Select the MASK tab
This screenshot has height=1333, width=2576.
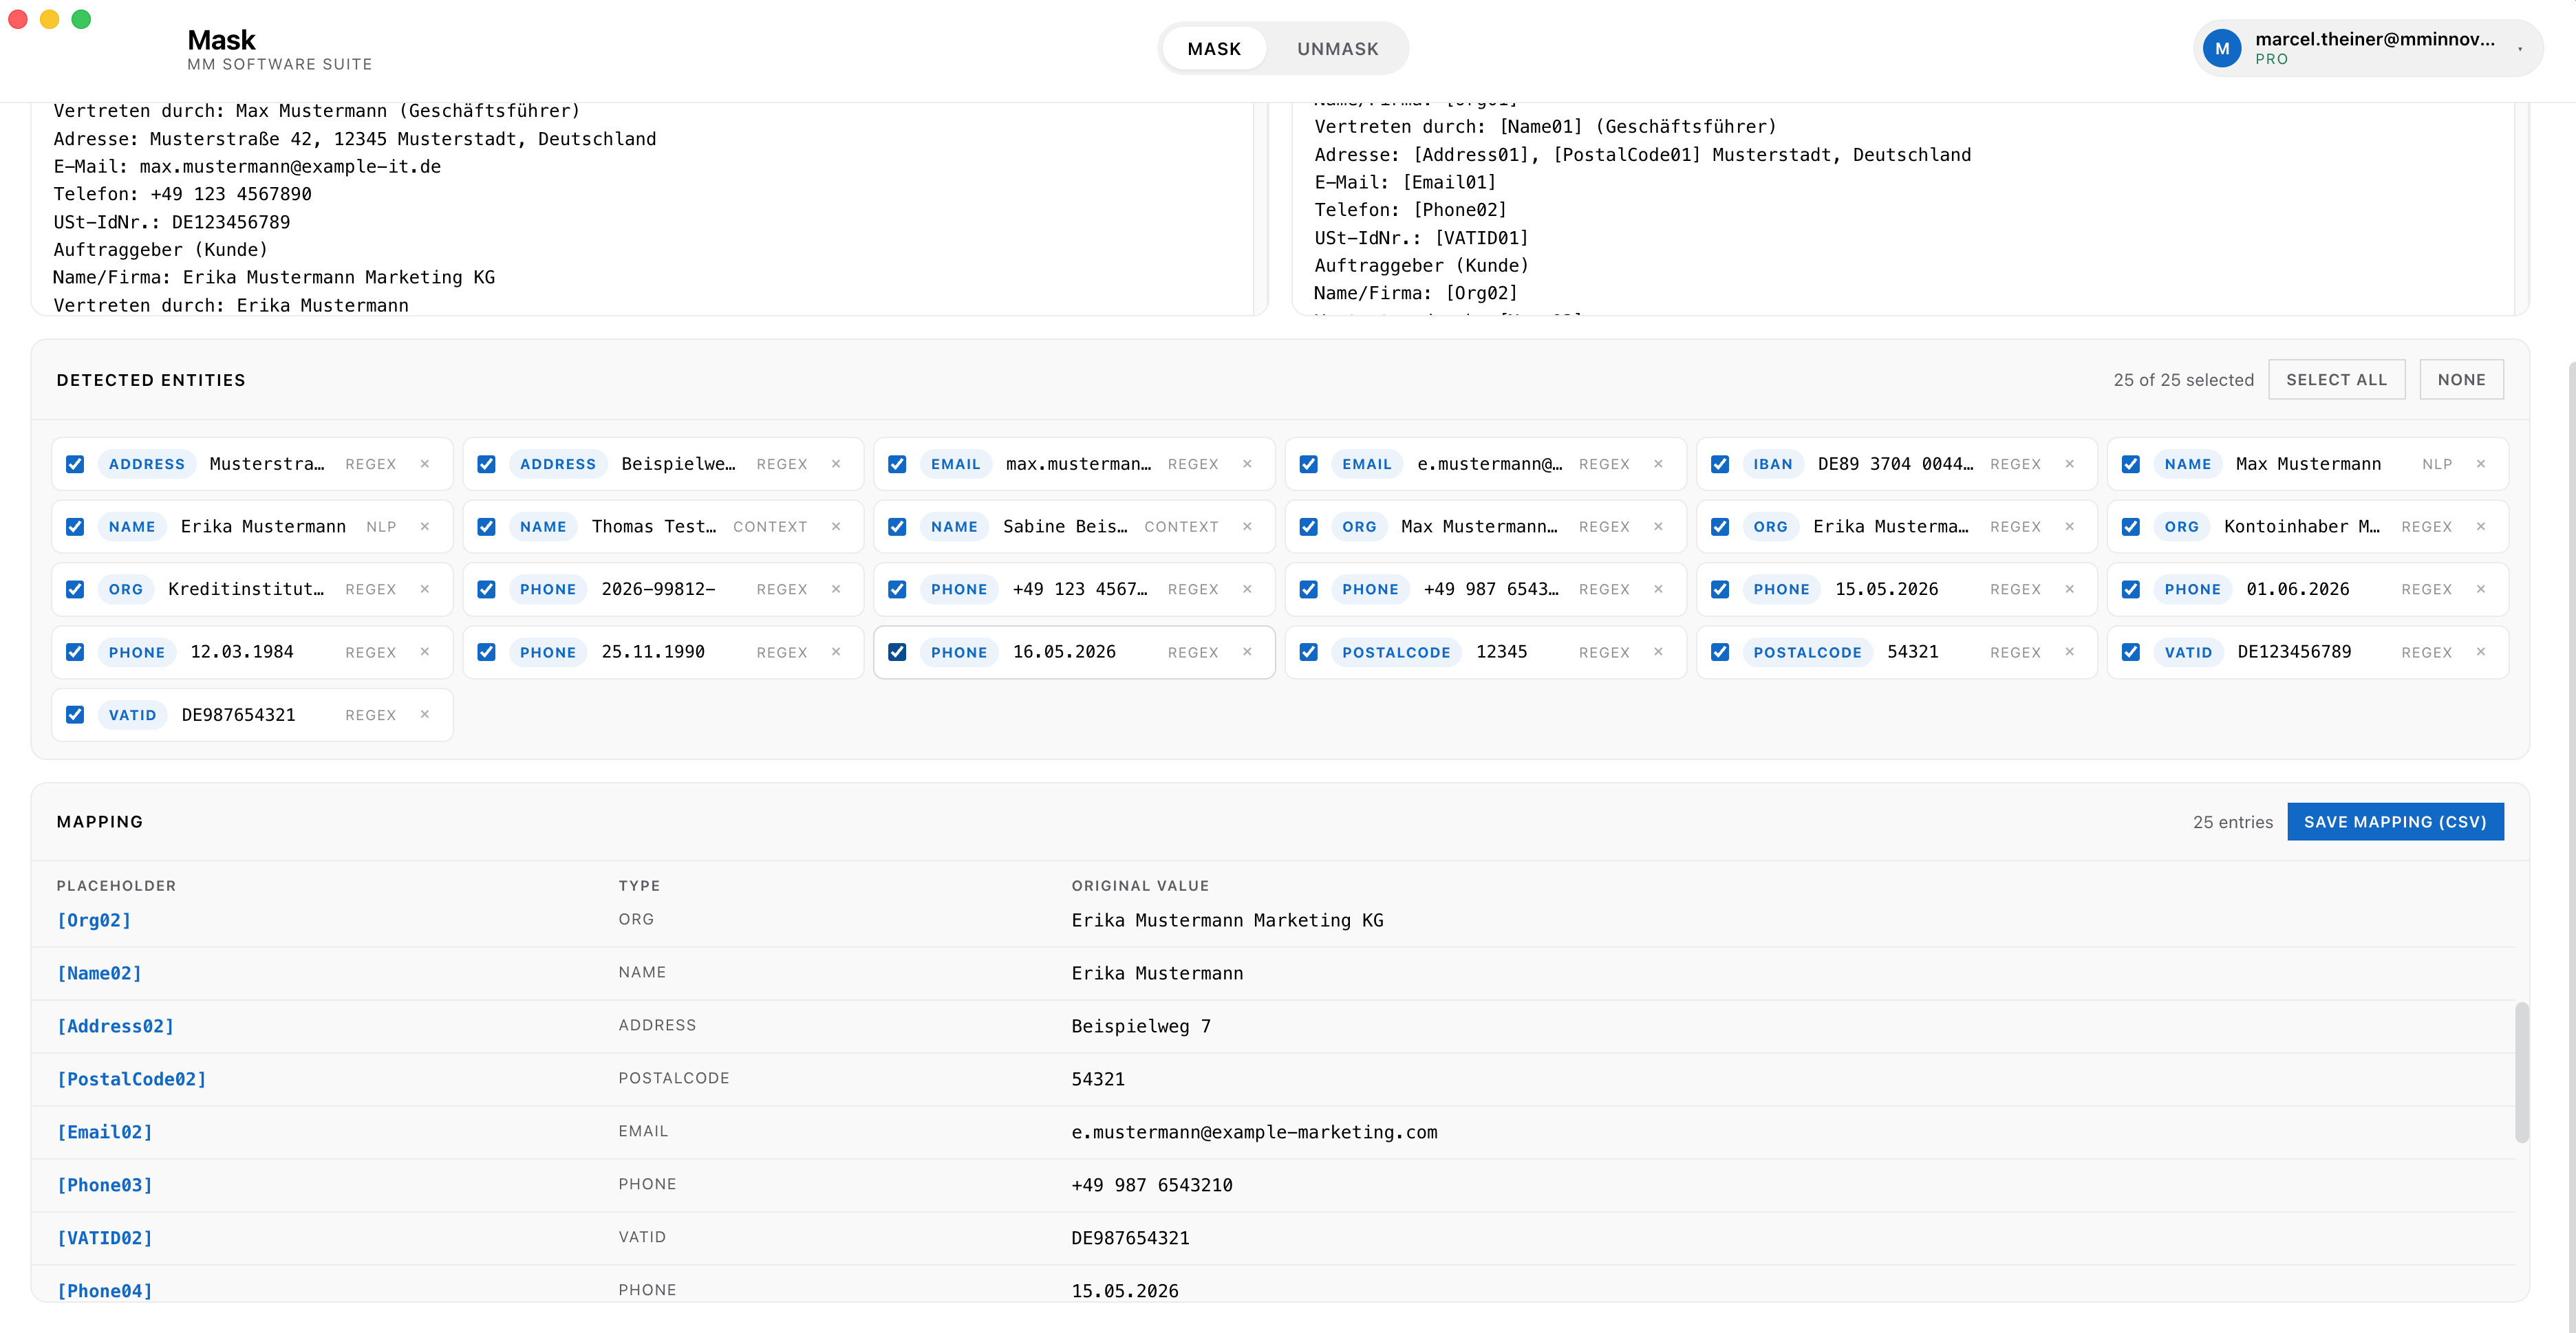pyautogui.click(x=1214, y=49)
